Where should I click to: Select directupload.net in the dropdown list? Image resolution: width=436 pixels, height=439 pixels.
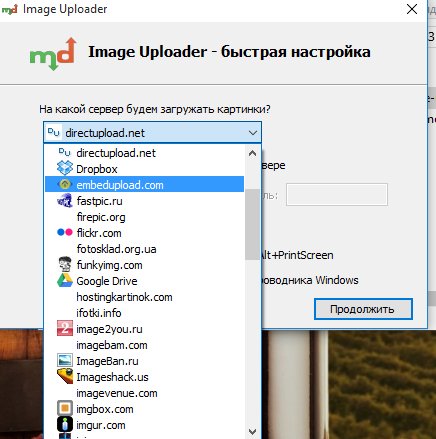144,153
